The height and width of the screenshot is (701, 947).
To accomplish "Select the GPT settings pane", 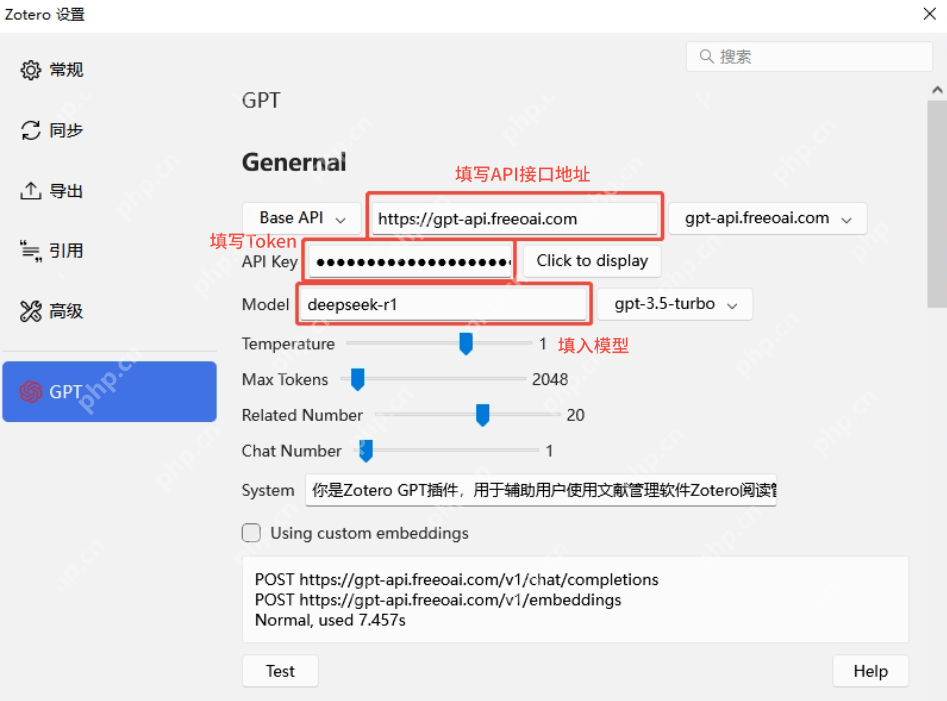I will [109, 392].
